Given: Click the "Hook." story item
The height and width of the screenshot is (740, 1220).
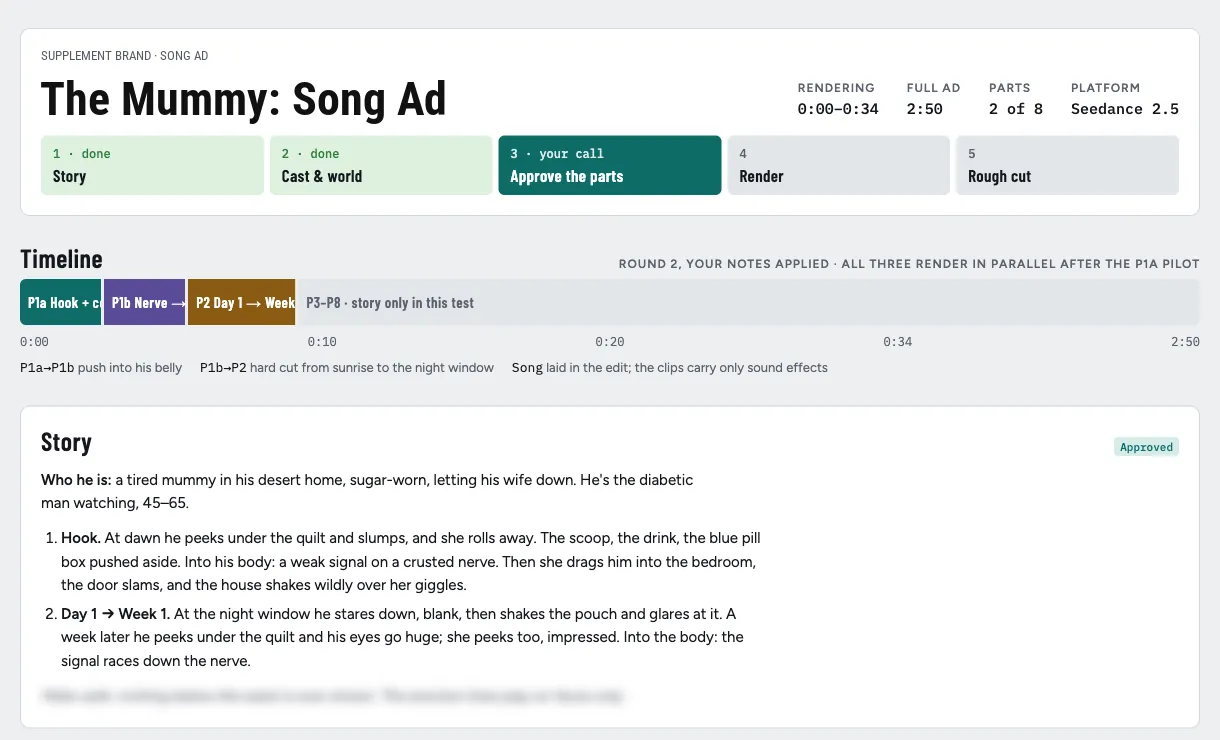Looking at the screenshot, I should (411, 561).
